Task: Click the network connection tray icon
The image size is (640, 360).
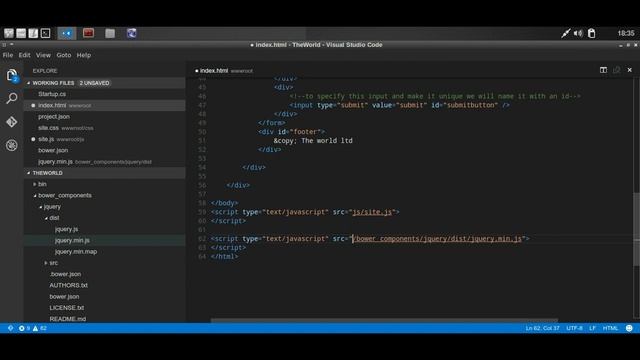Action: [x=565, y=33]
